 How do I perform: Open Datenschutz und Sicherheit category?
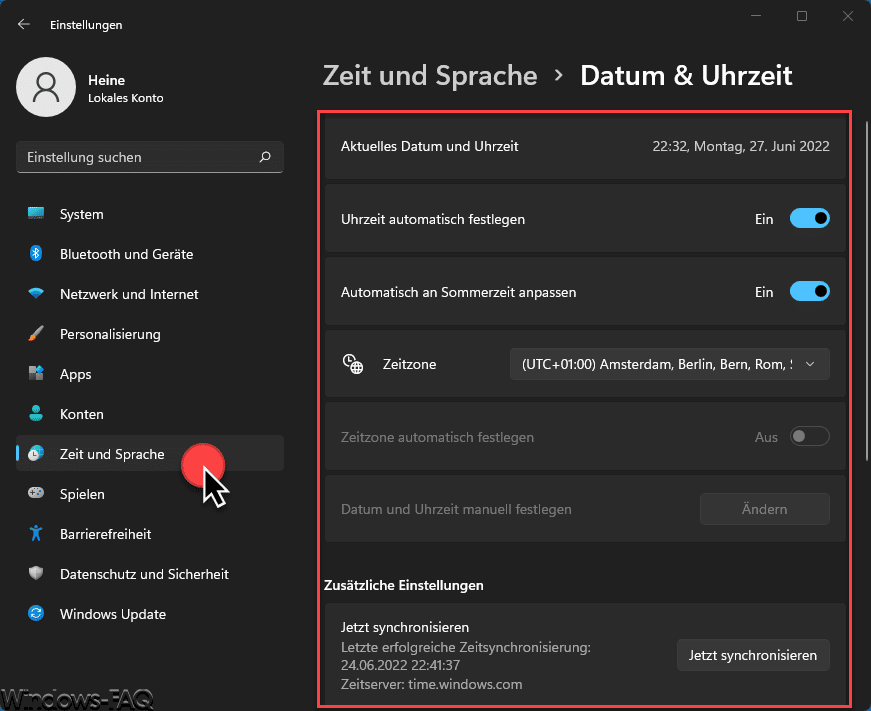(150, 574)
